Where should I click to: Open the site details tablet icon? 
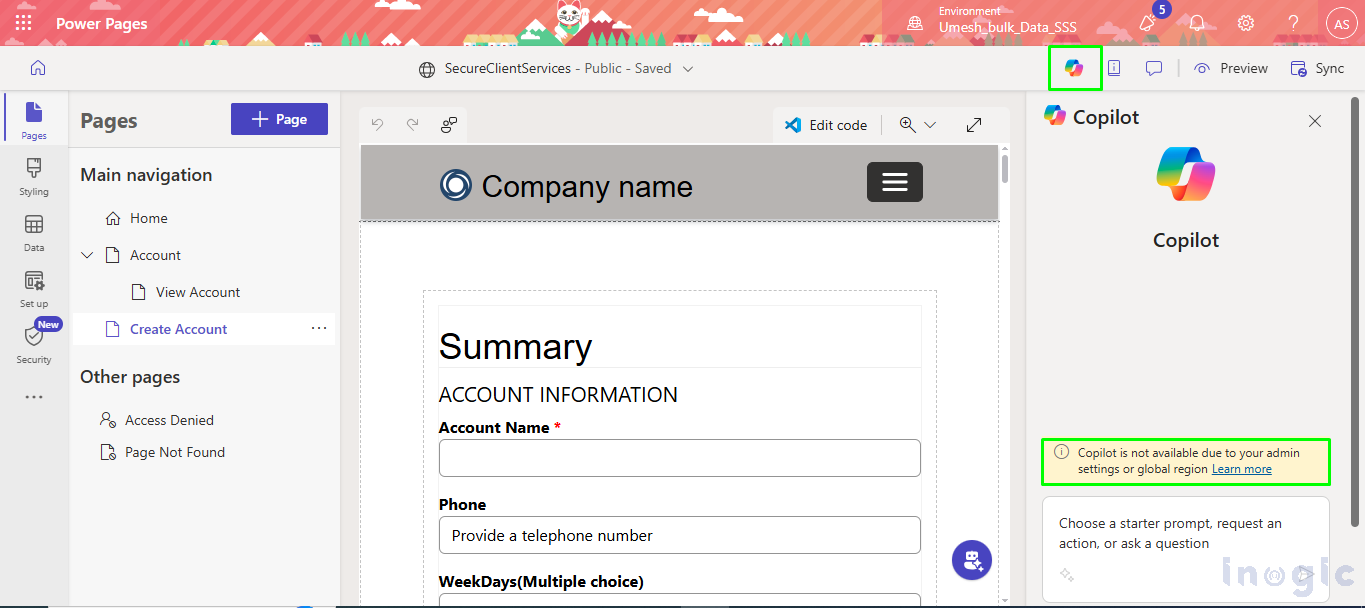[1113, 68]
